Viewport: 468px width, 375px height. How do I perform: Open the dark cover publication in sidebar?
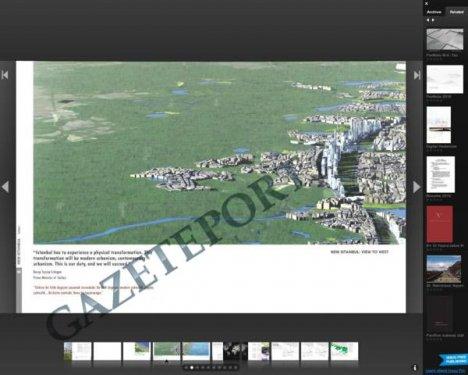coord(440,314)
